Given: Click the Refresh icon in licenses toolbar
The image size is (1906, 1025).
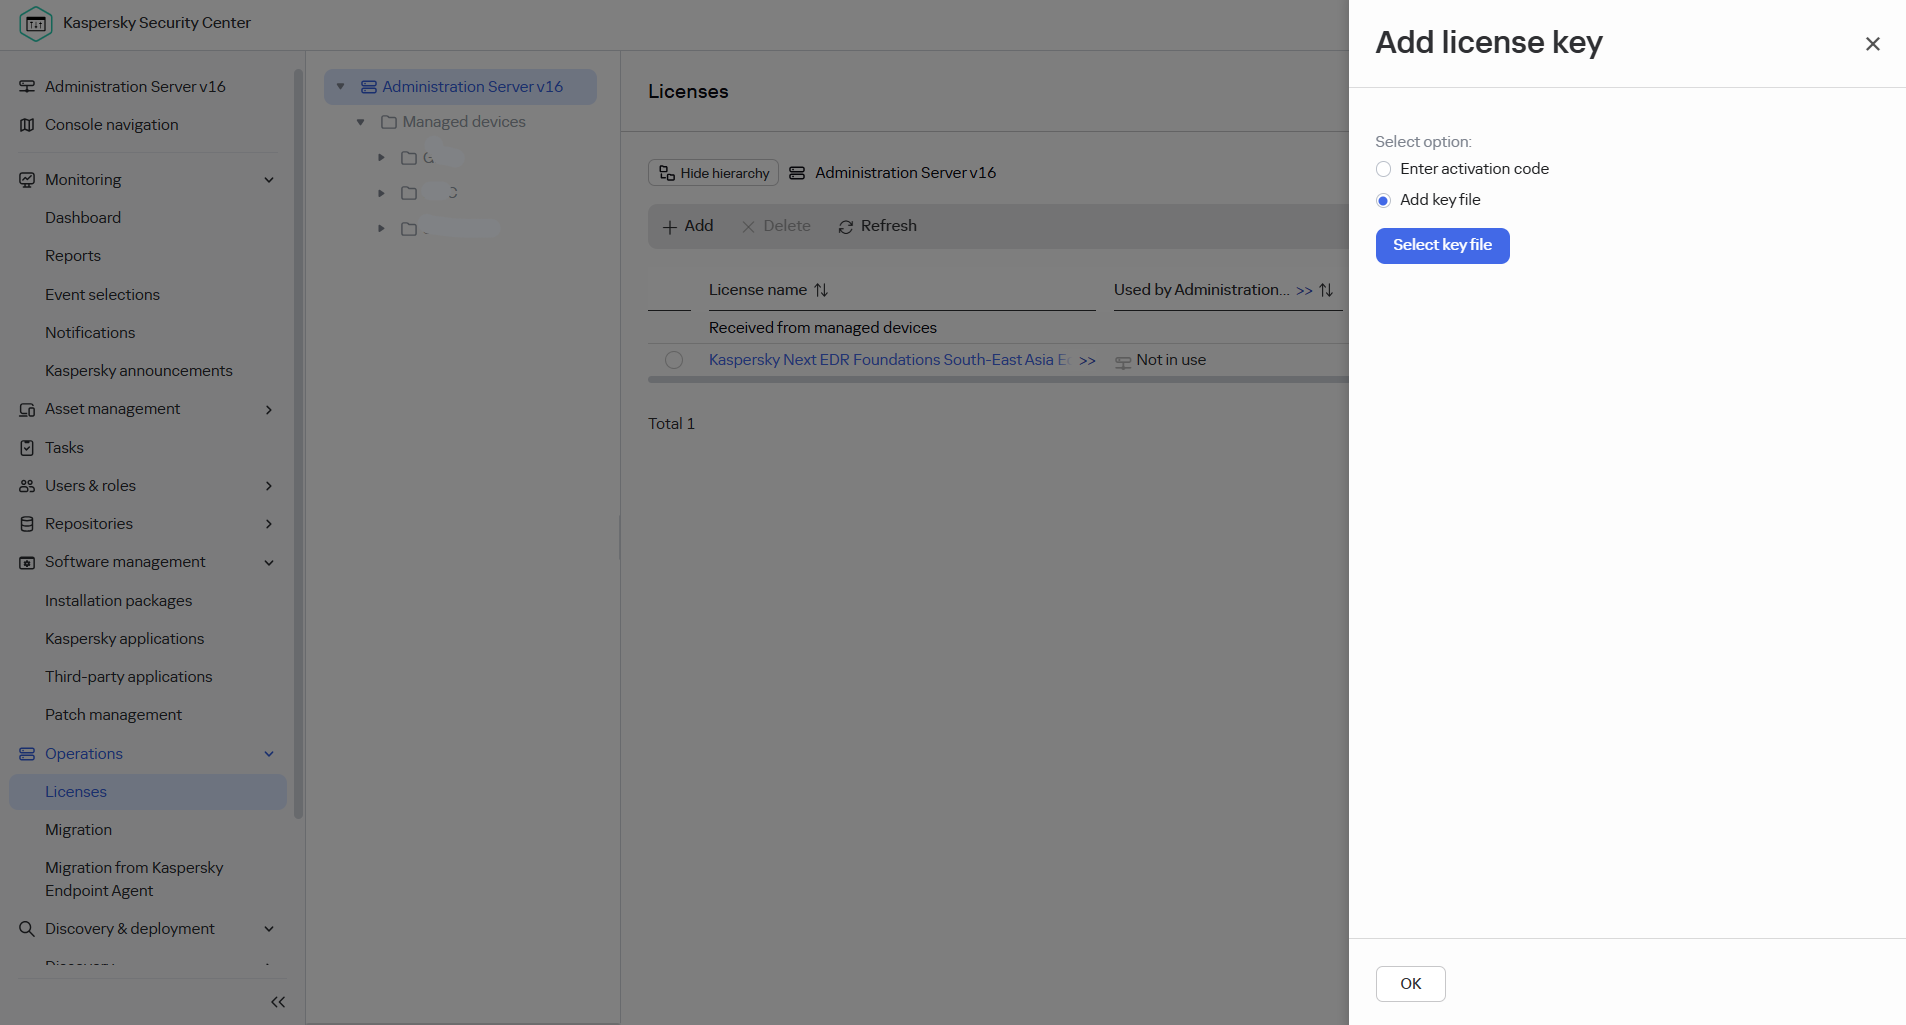Looking at the screenshot, I should pos(846,227).
